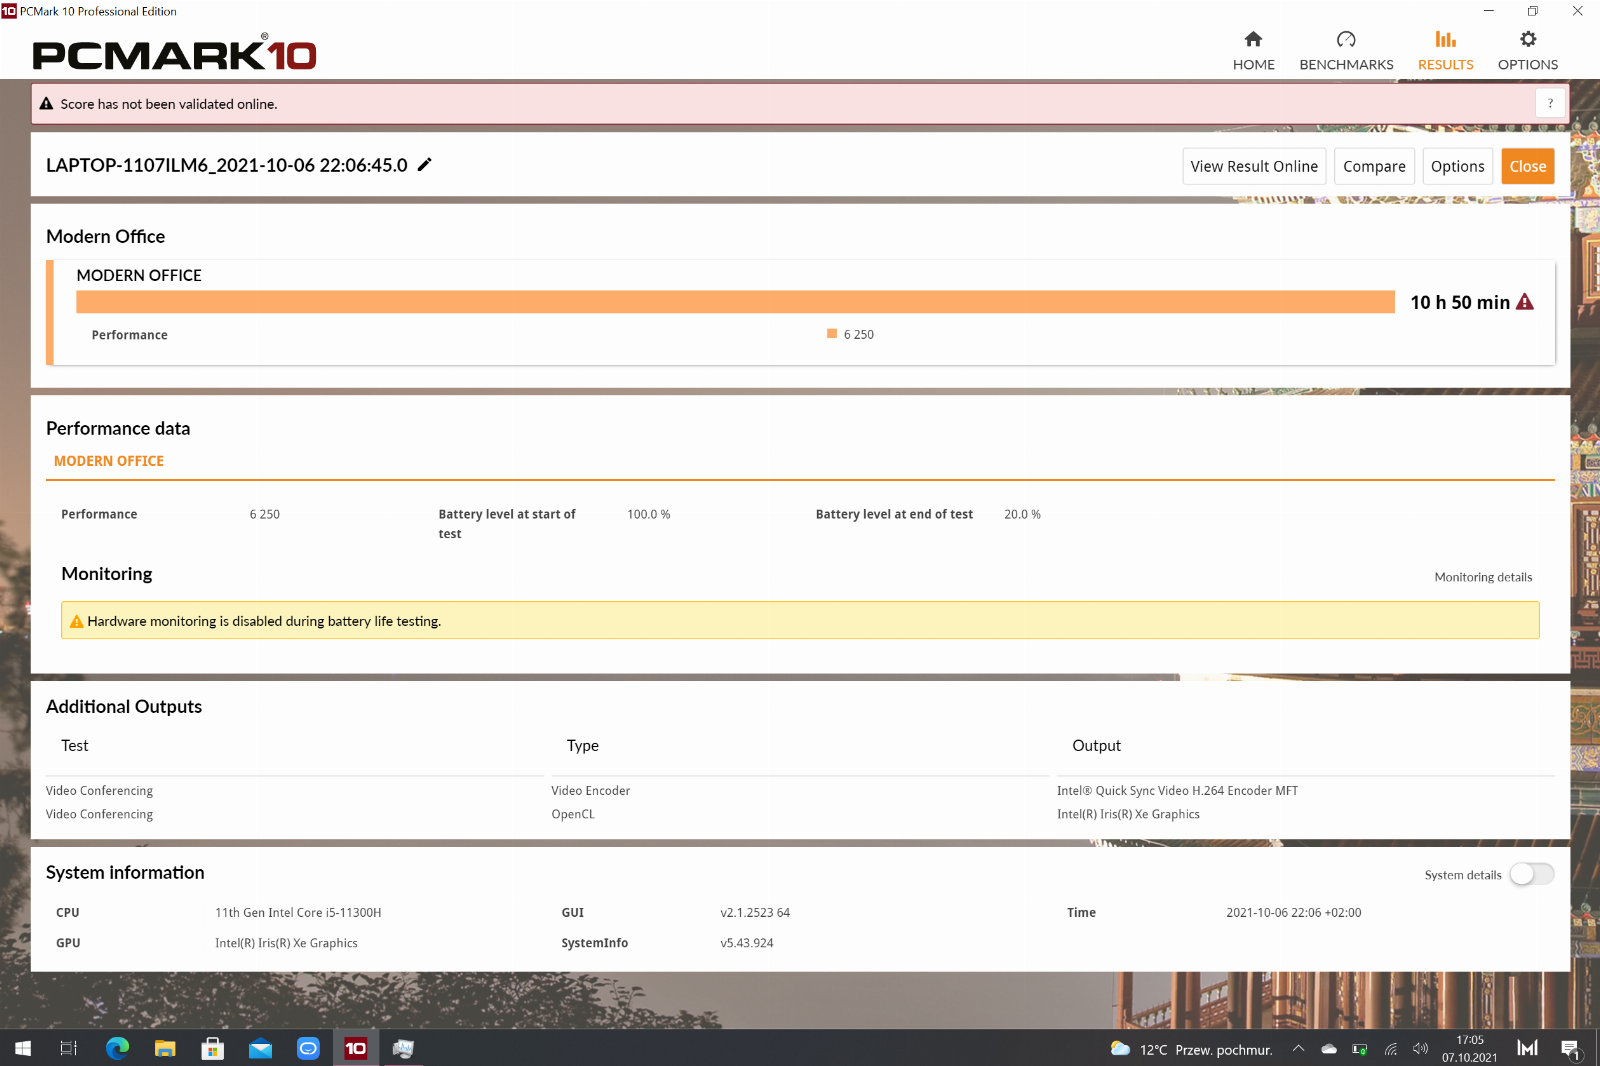Open the RESULTS section
This screenshot has height=1066, width=1600.
(x=1445, y=51)
